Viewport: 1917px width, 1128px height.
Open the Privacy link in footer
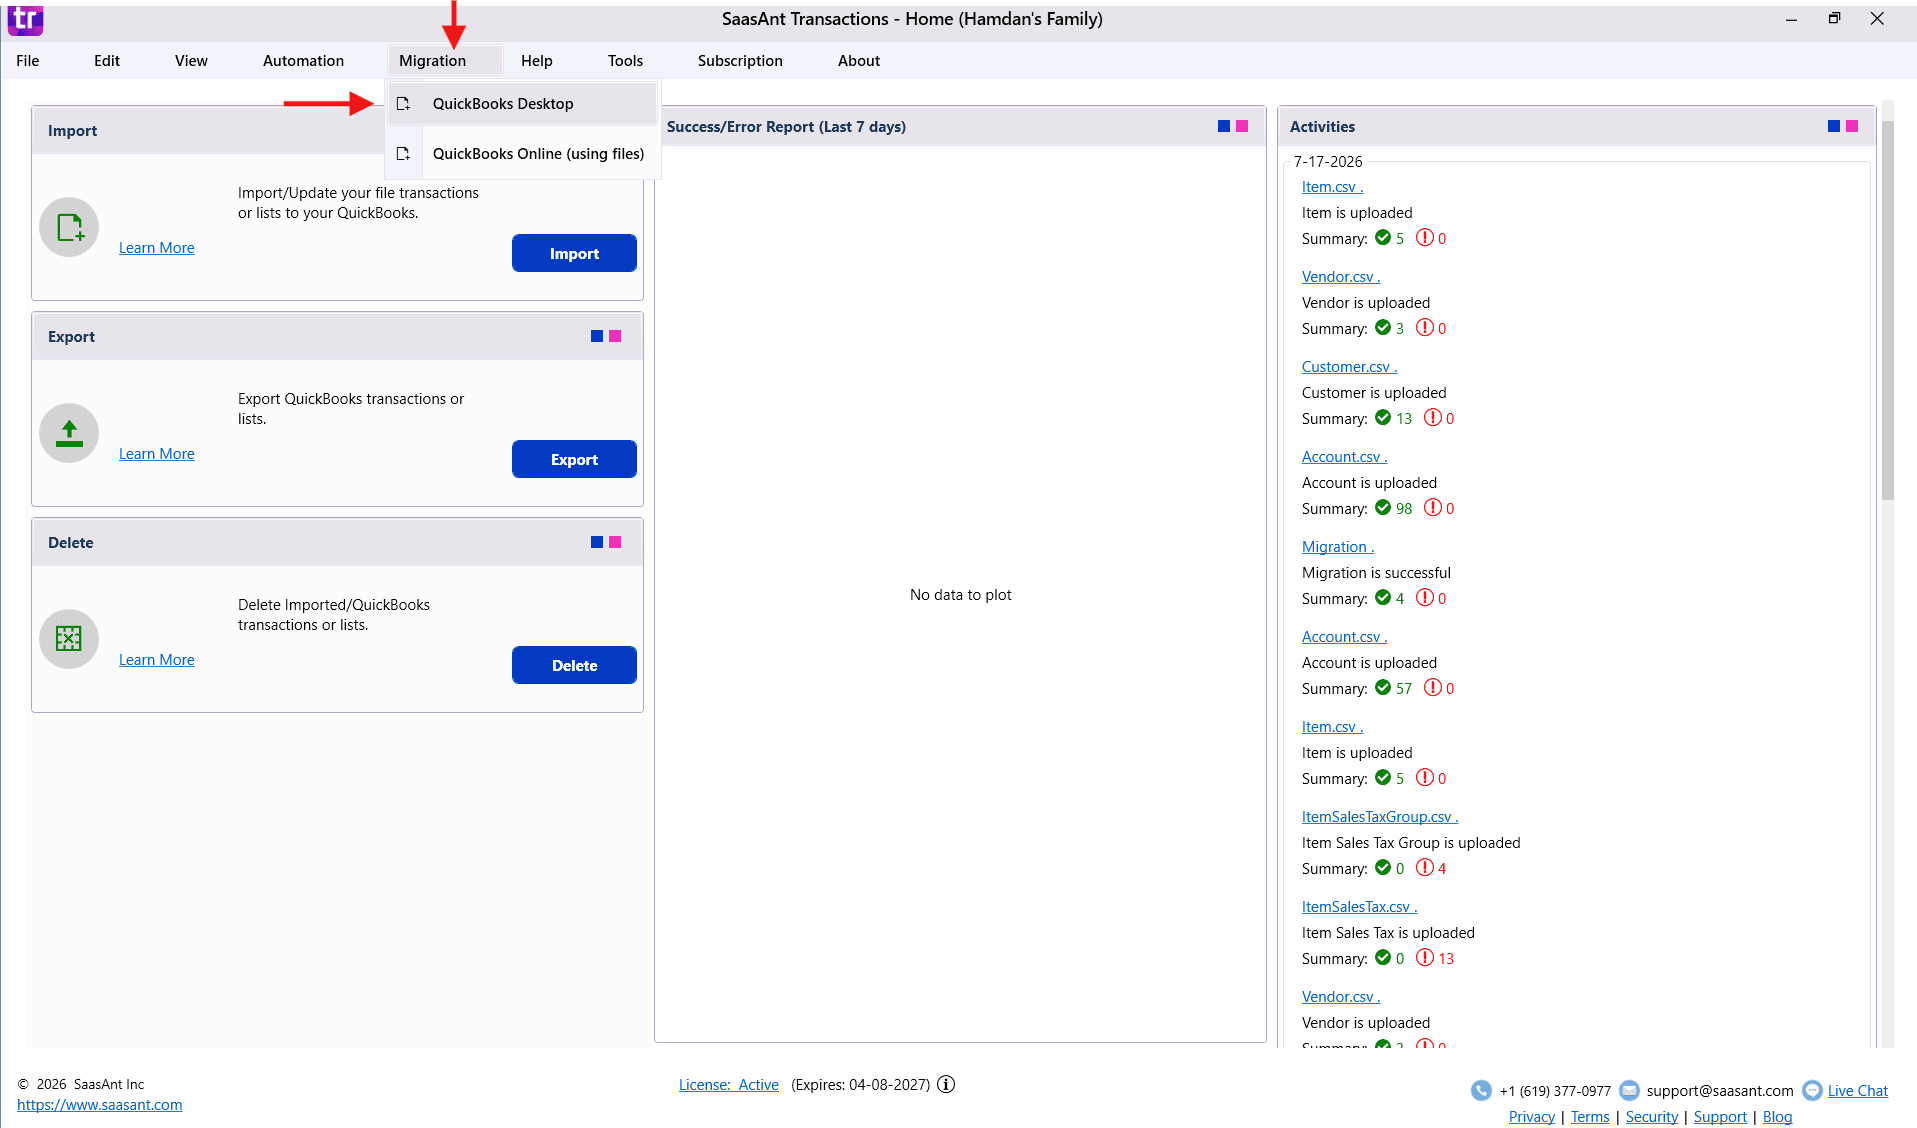pyautogui.click(x=1532, y=1117)
